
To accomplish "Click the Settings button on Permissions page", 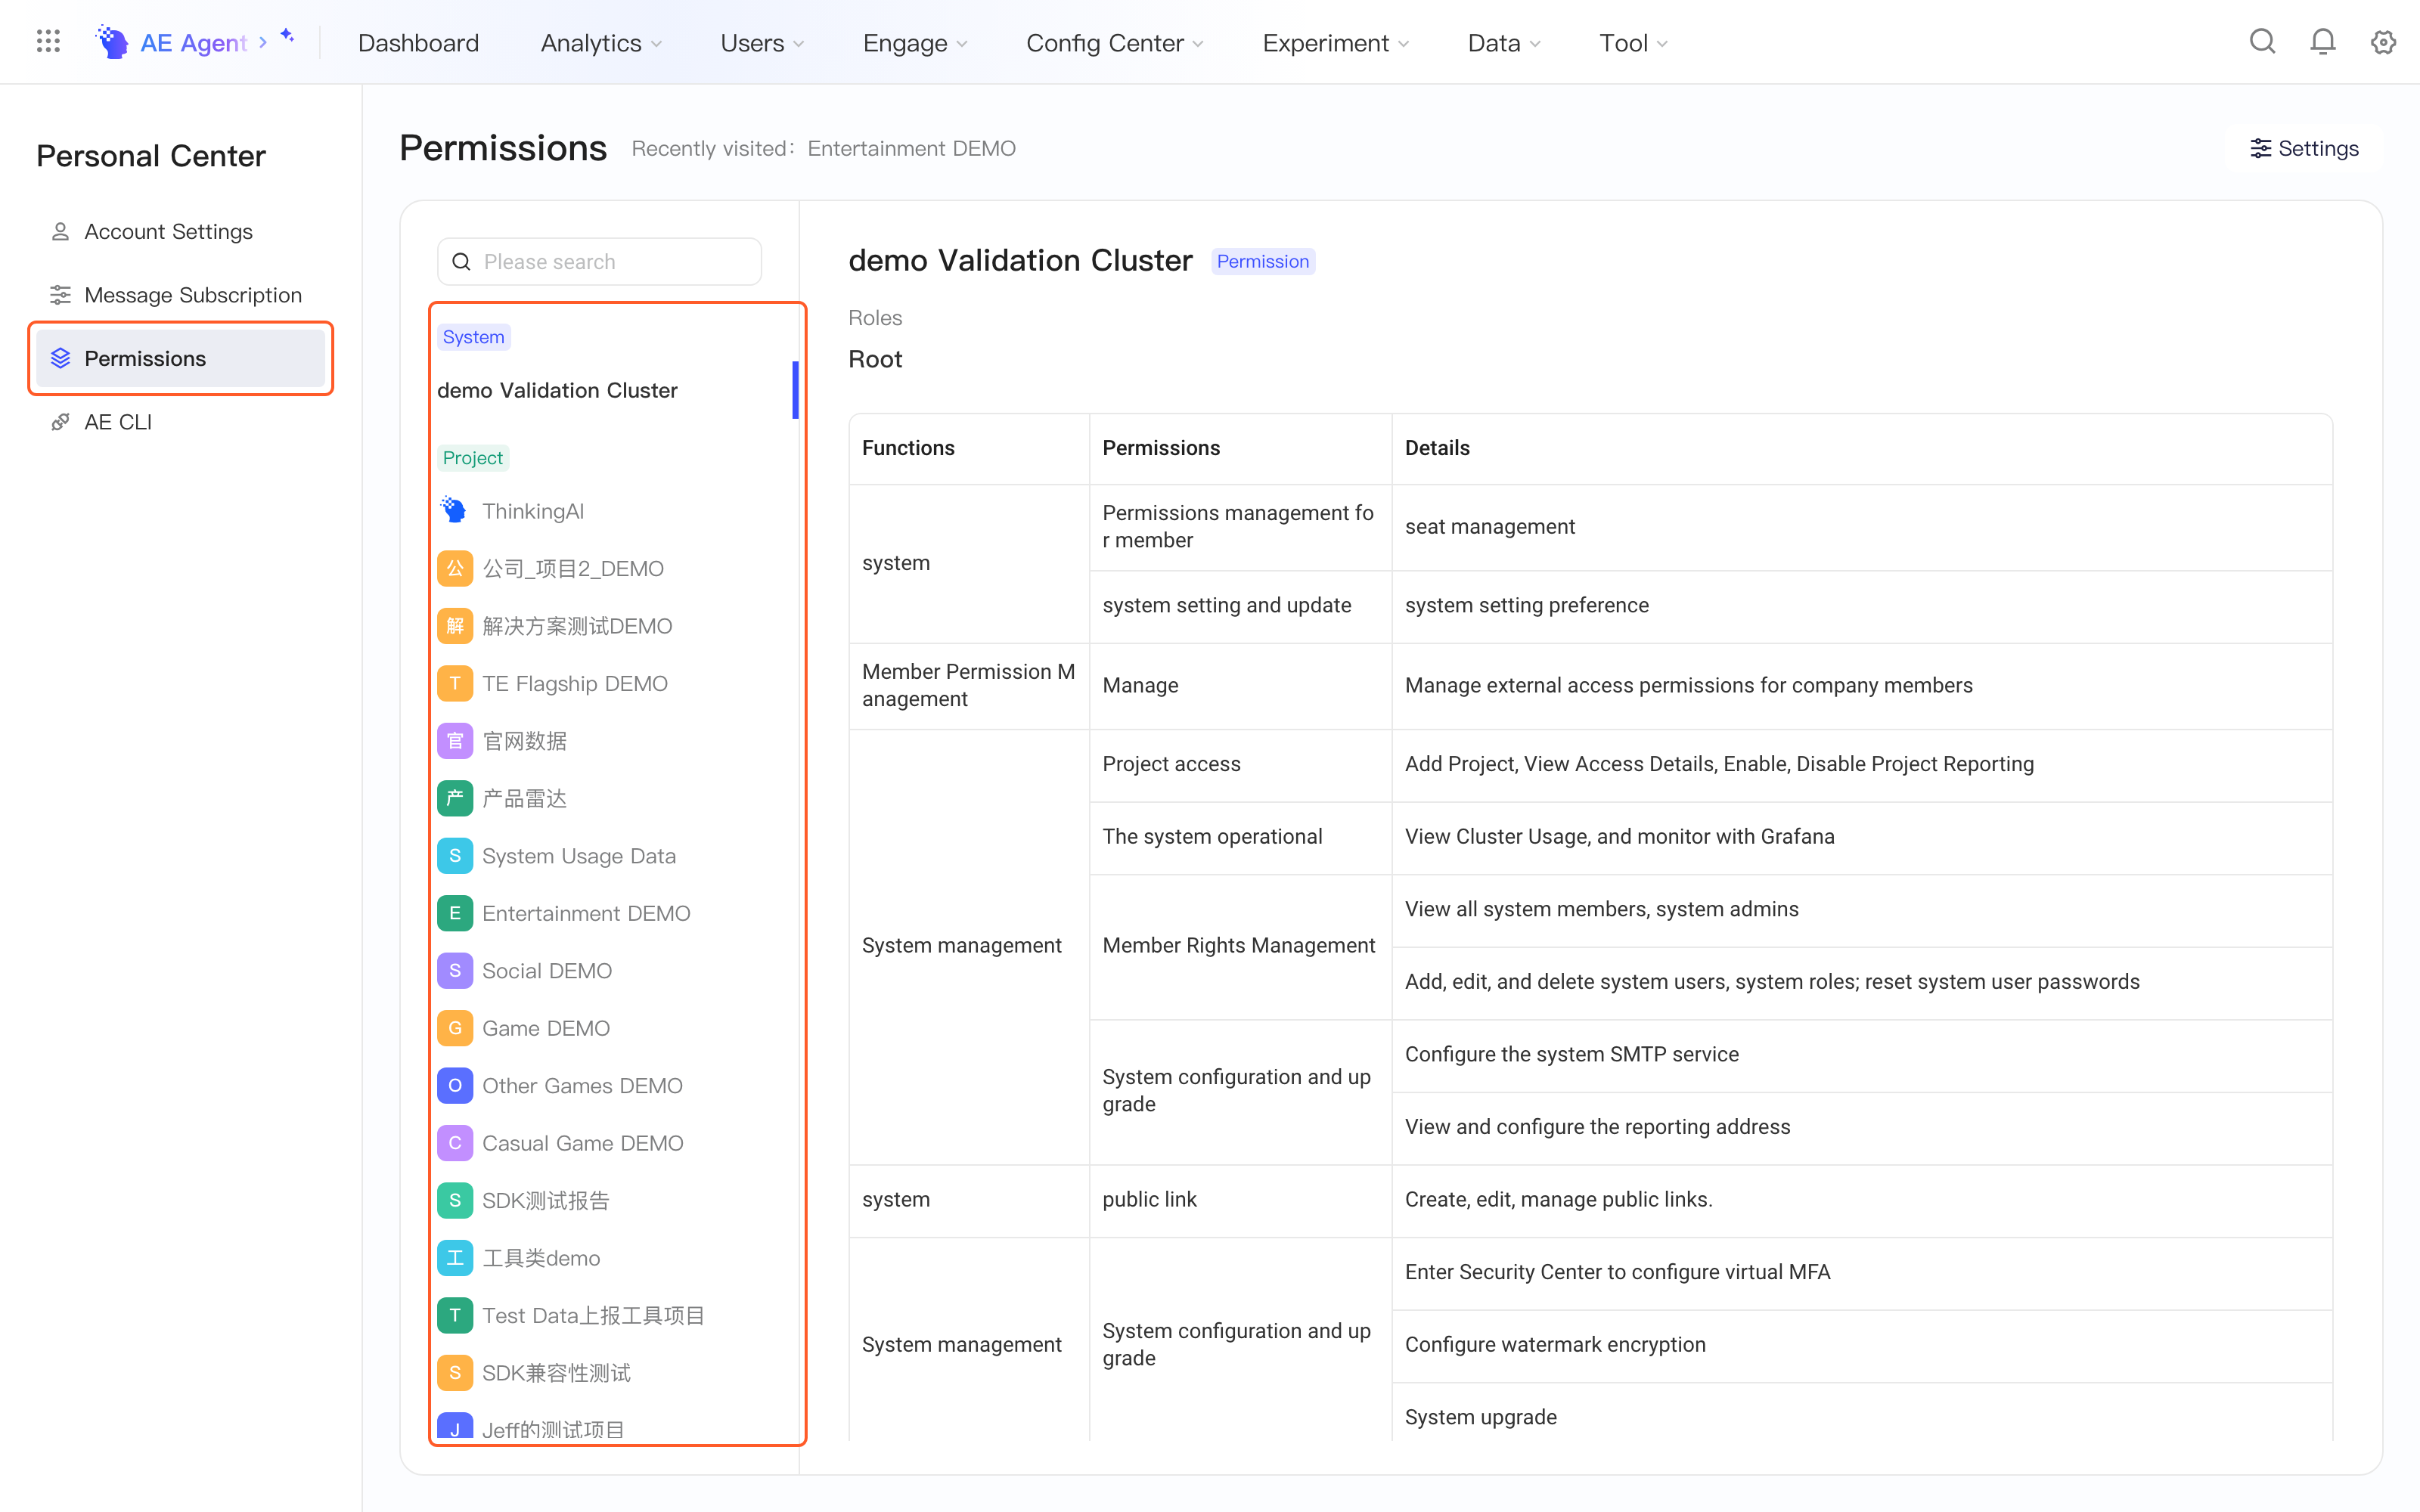I will (x=2305, y=148).
